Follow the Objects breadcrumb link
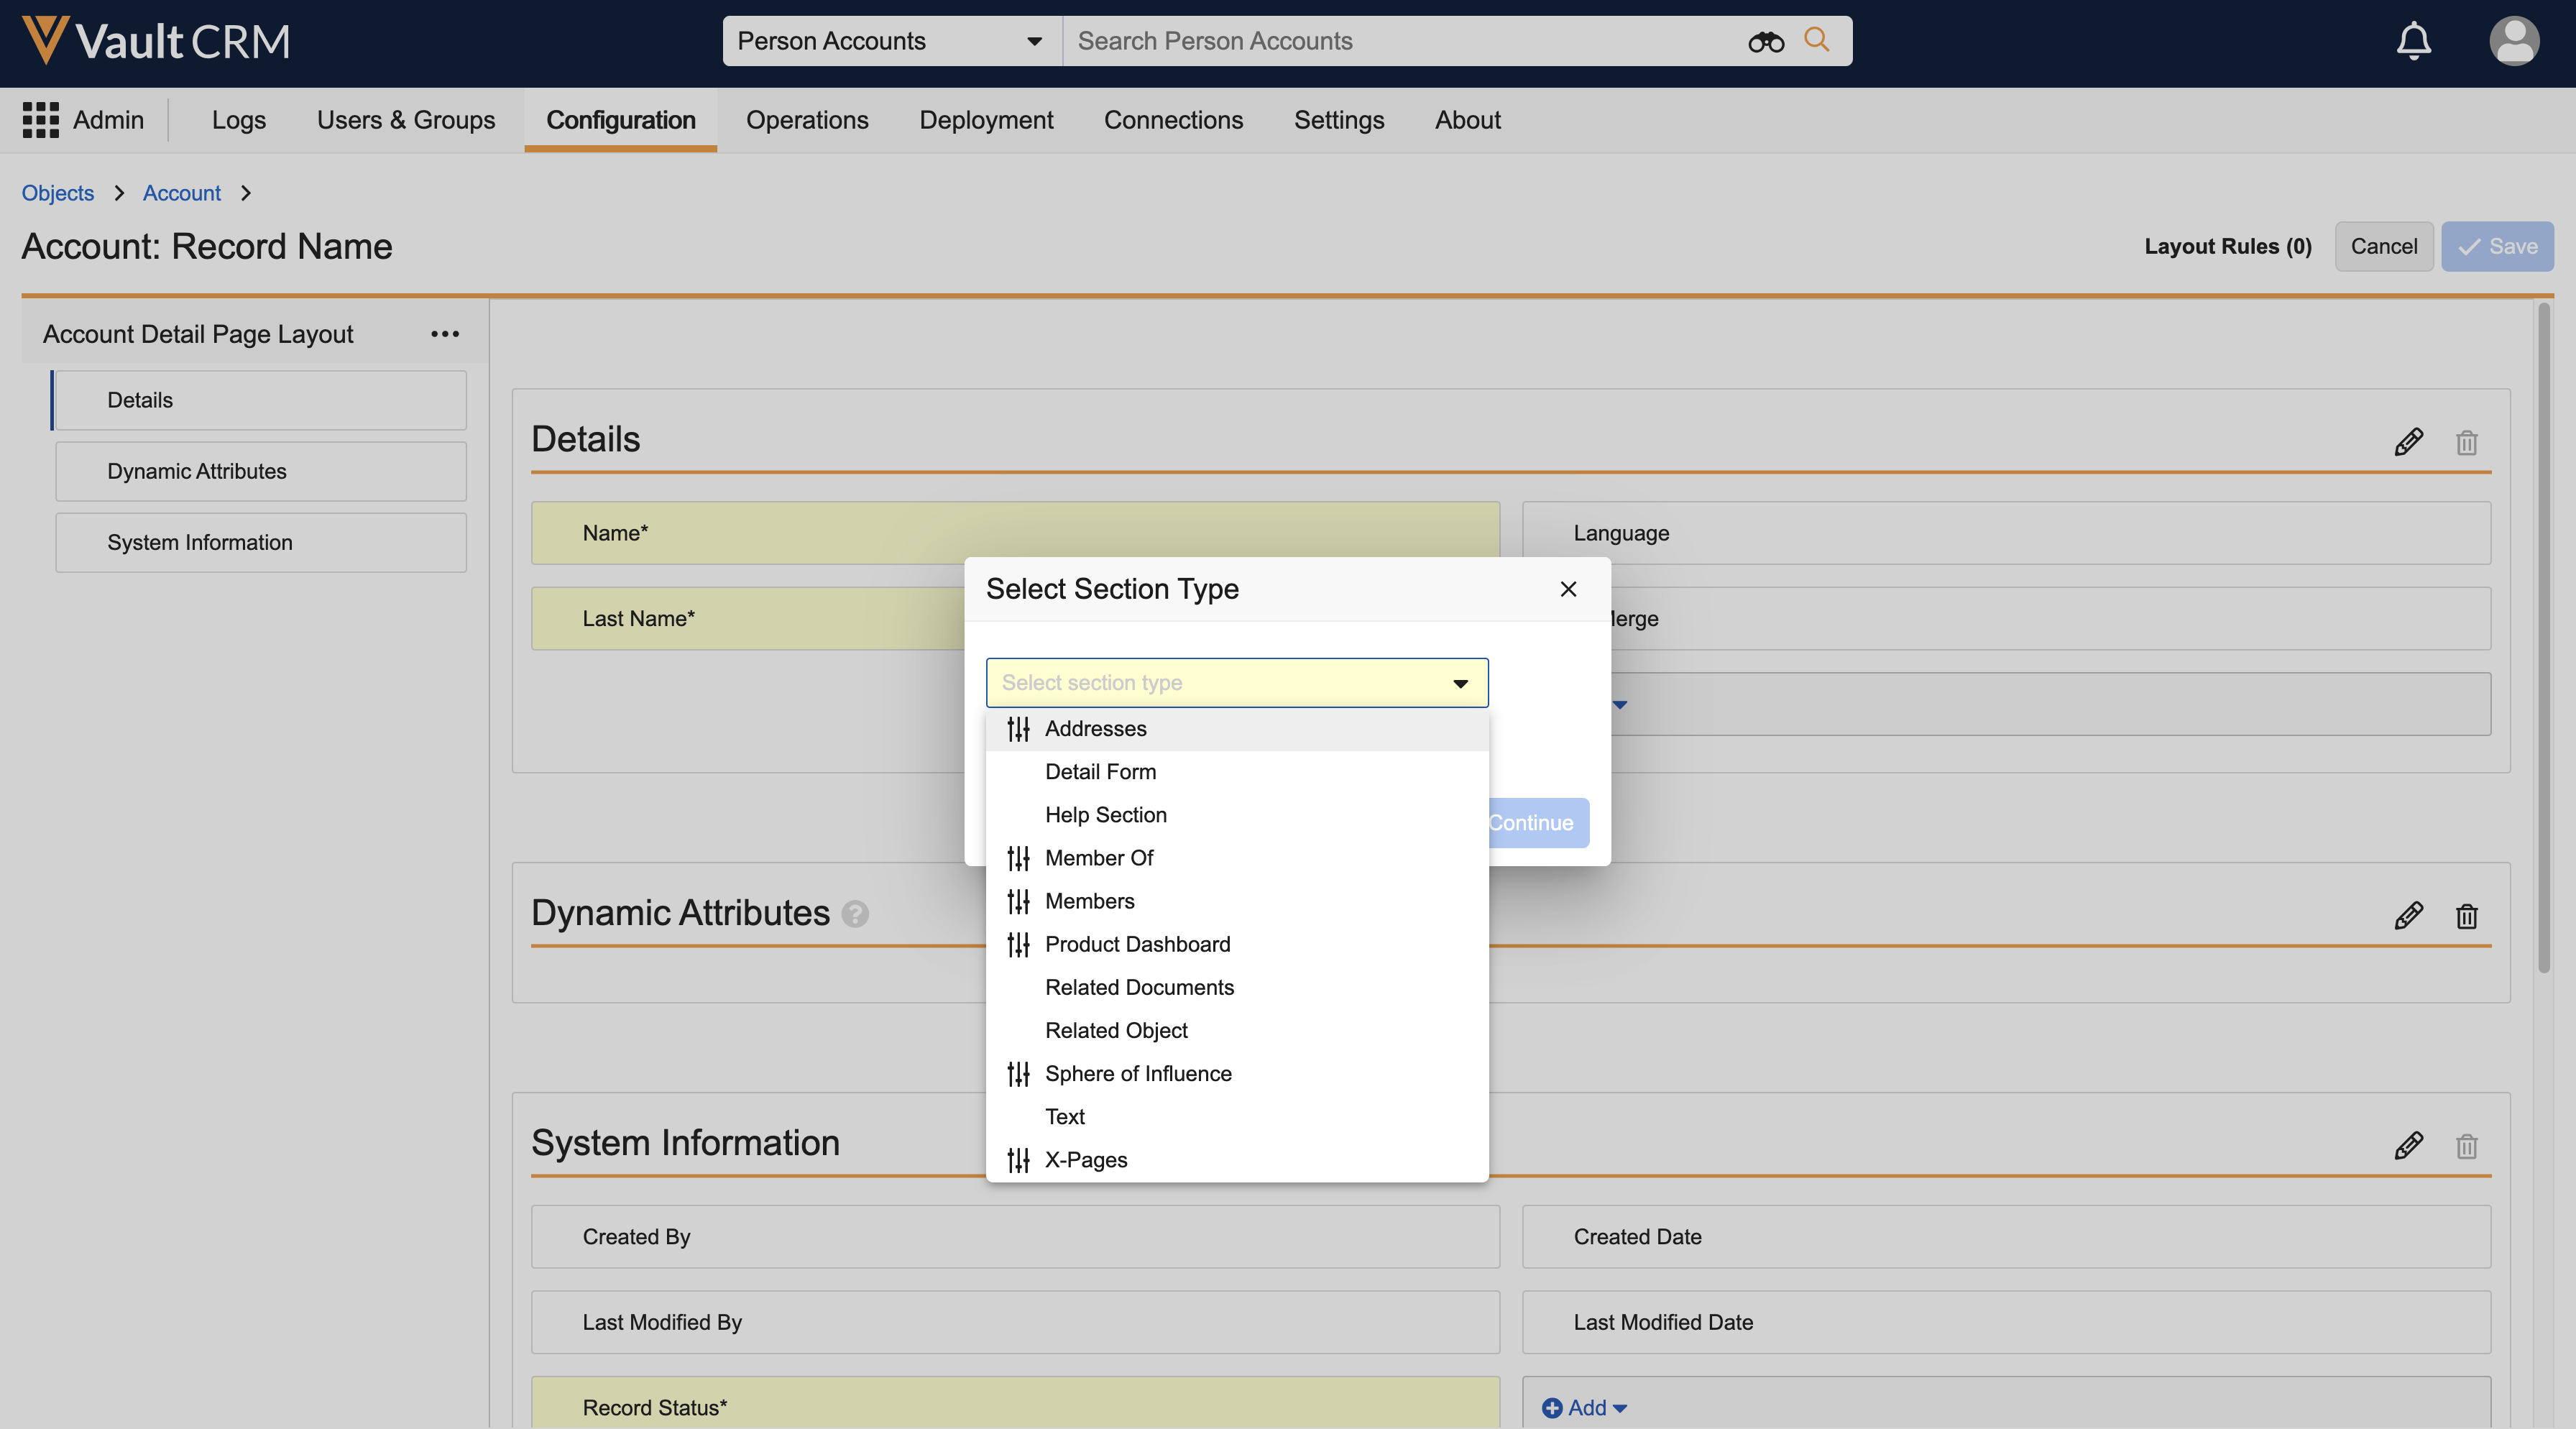The width and height of the screenshot is (2576, 1429). 58,193
